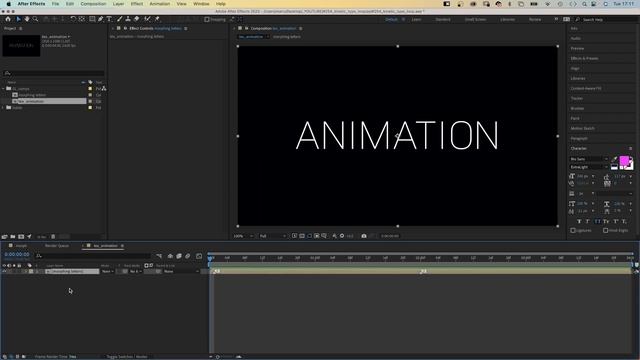This screenshot has width=640, height=360.
Task: Select the Puppet Pin tool
Action: pos(157,19)
